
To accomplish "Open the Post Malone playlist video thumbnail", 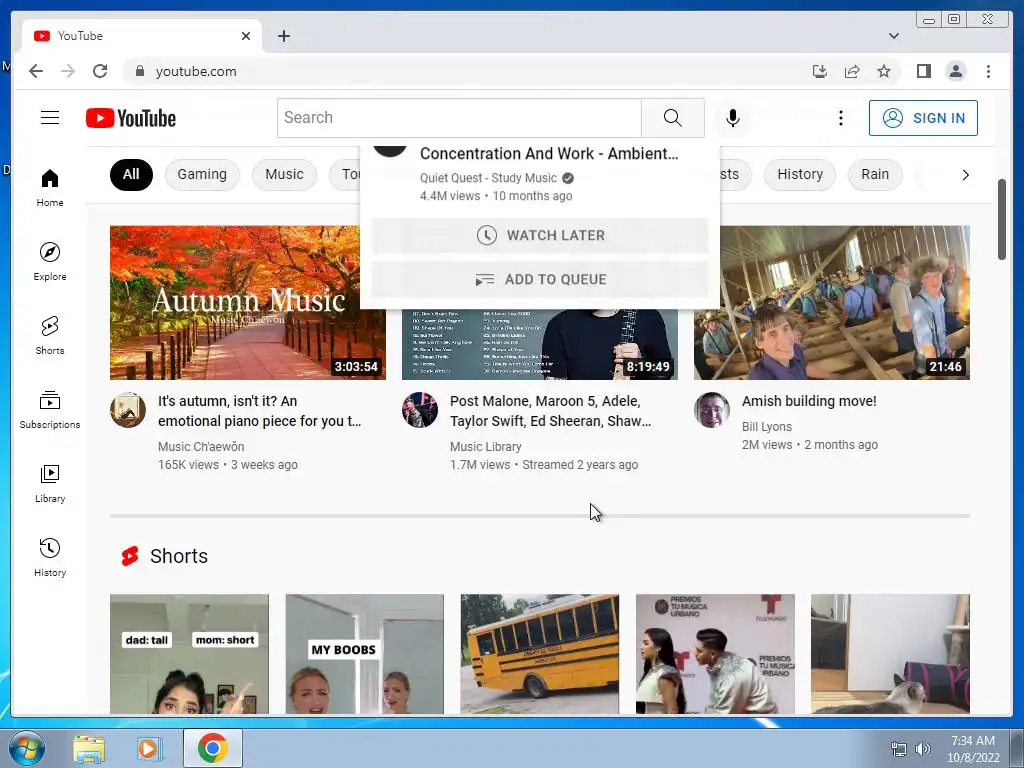I will point(539,344).
